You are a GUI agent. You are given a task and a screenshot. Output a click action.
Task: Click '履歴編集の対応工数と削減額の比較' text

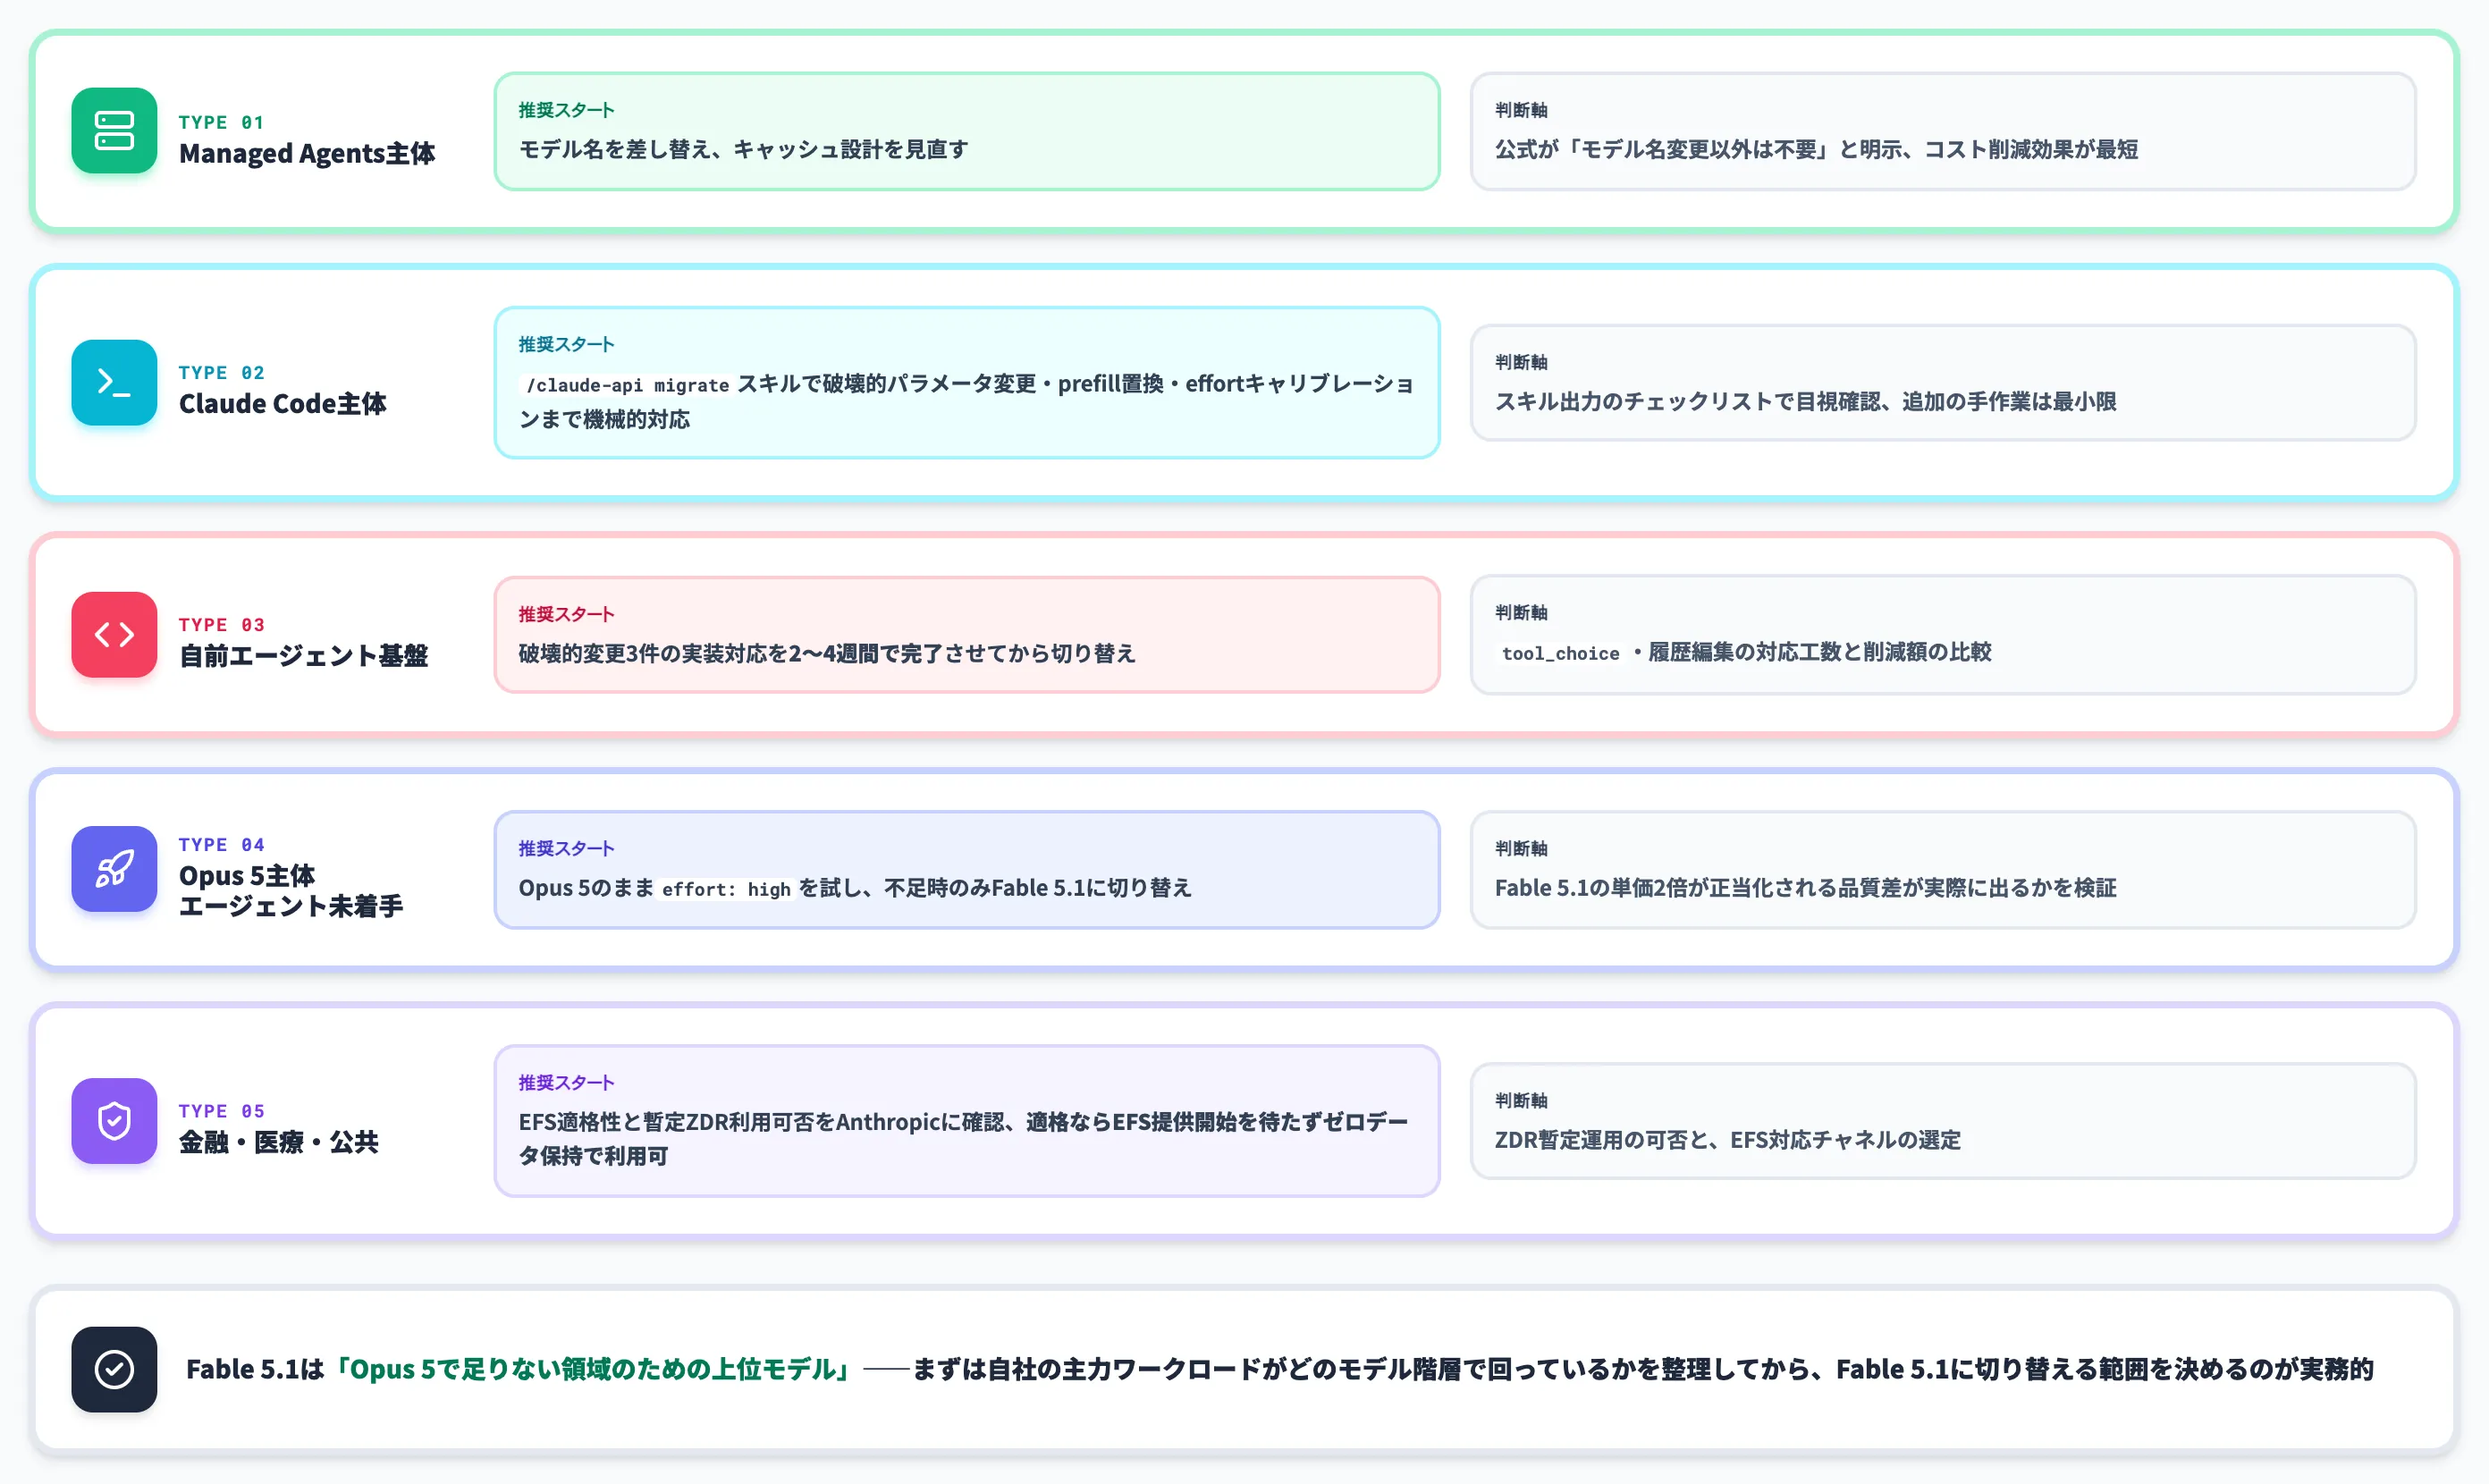coord(1820,652)
